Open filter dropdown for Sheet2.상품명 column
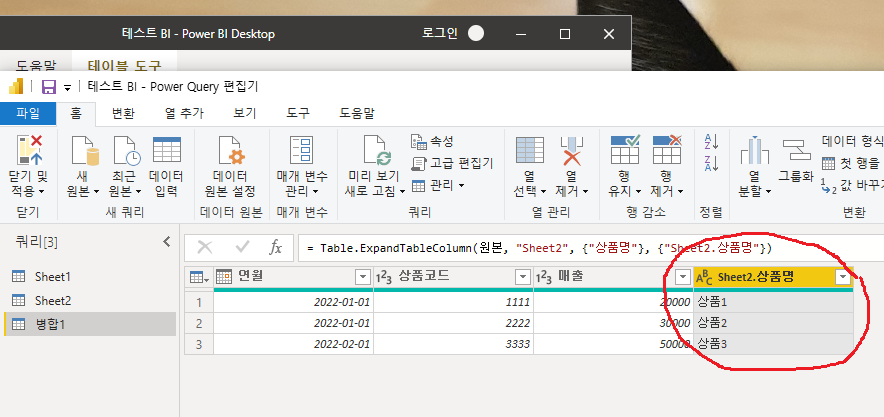Screen dimensions: 884x417 coord(843,277)
